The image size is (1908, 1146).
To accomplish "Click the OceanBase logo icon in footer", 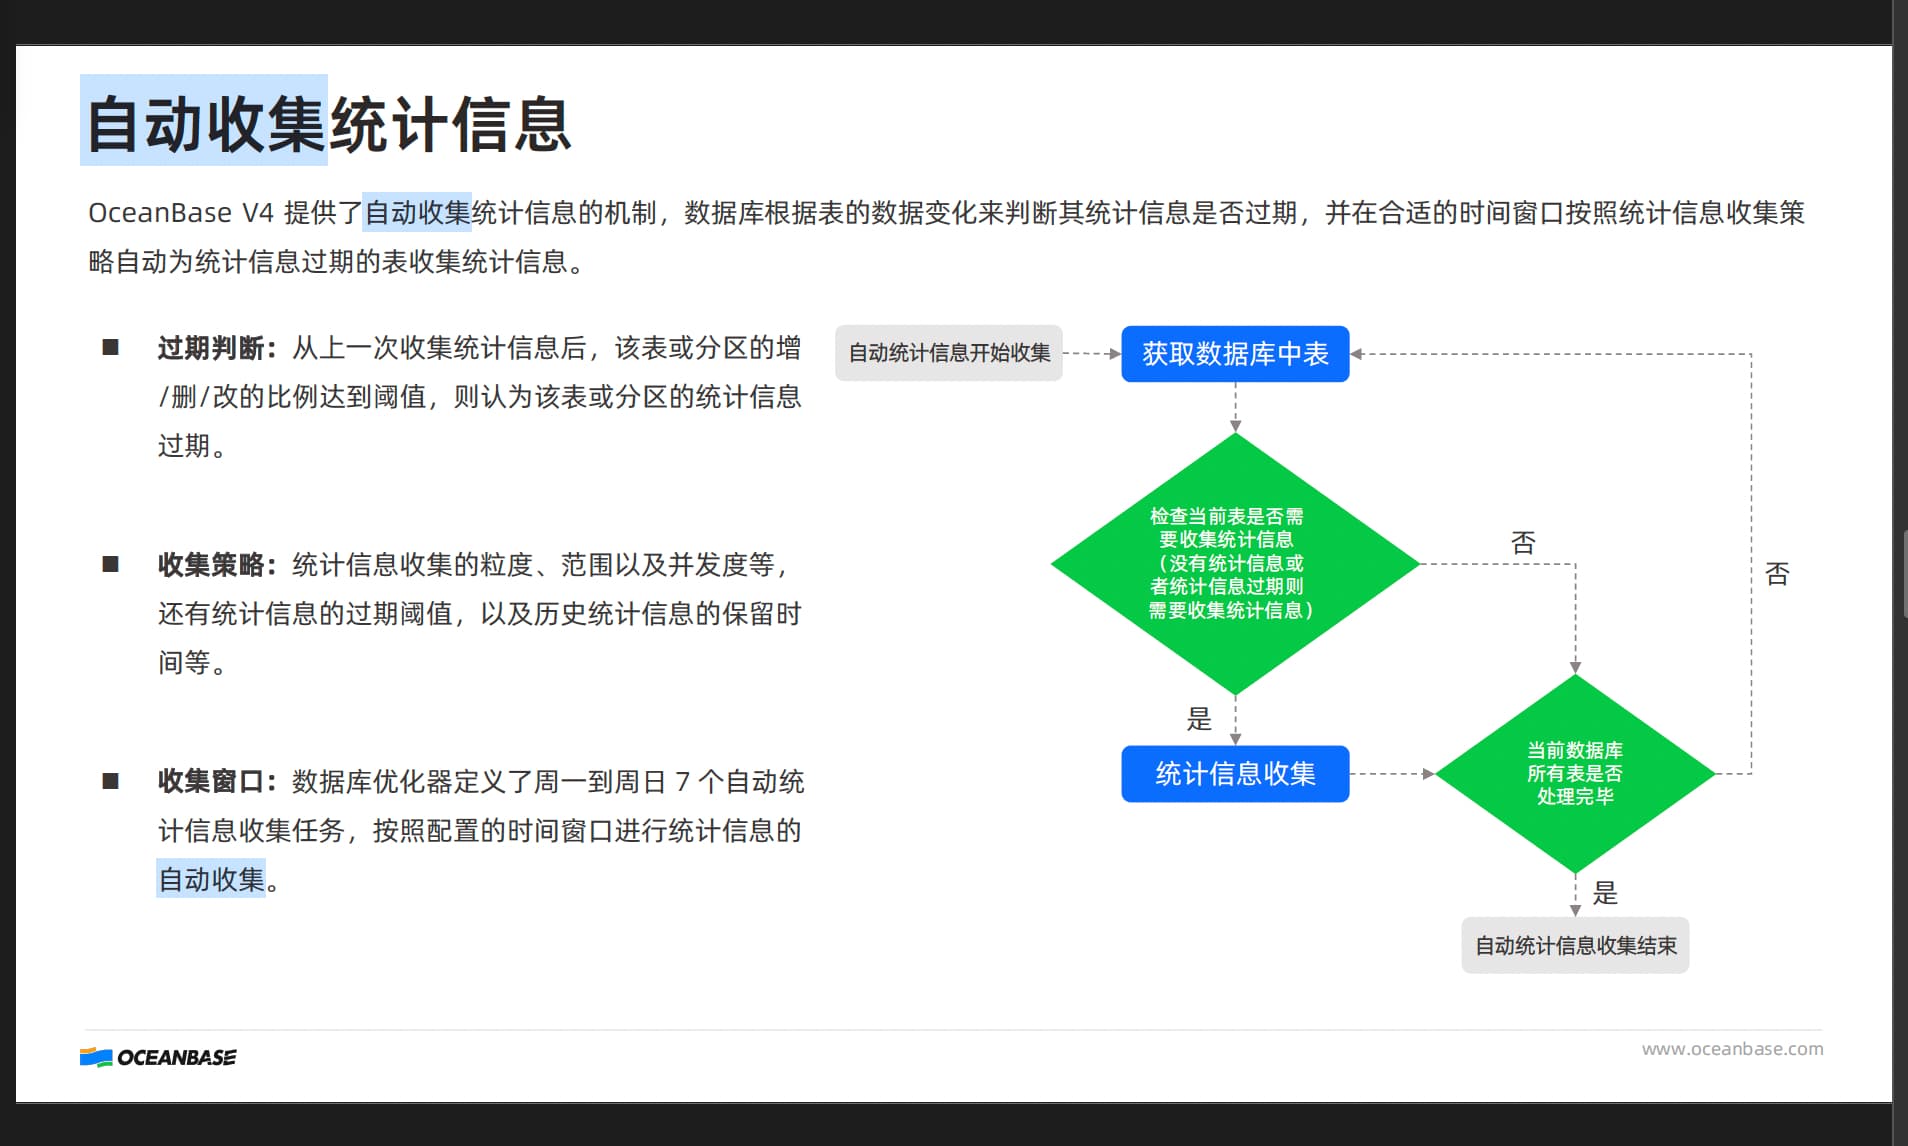I will pyautogui.click(x=96, y=1057).
